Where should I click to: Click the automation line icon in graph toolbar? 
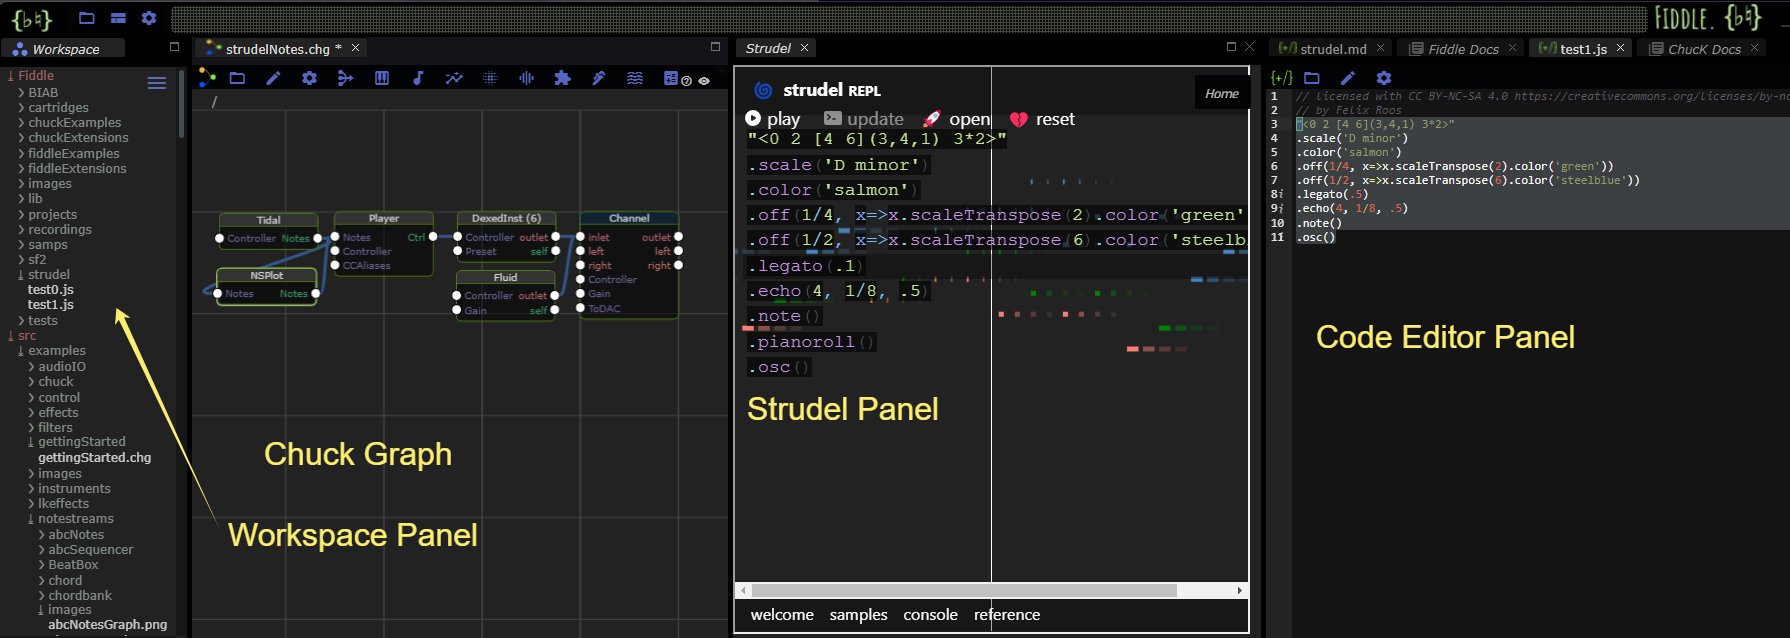454,78
